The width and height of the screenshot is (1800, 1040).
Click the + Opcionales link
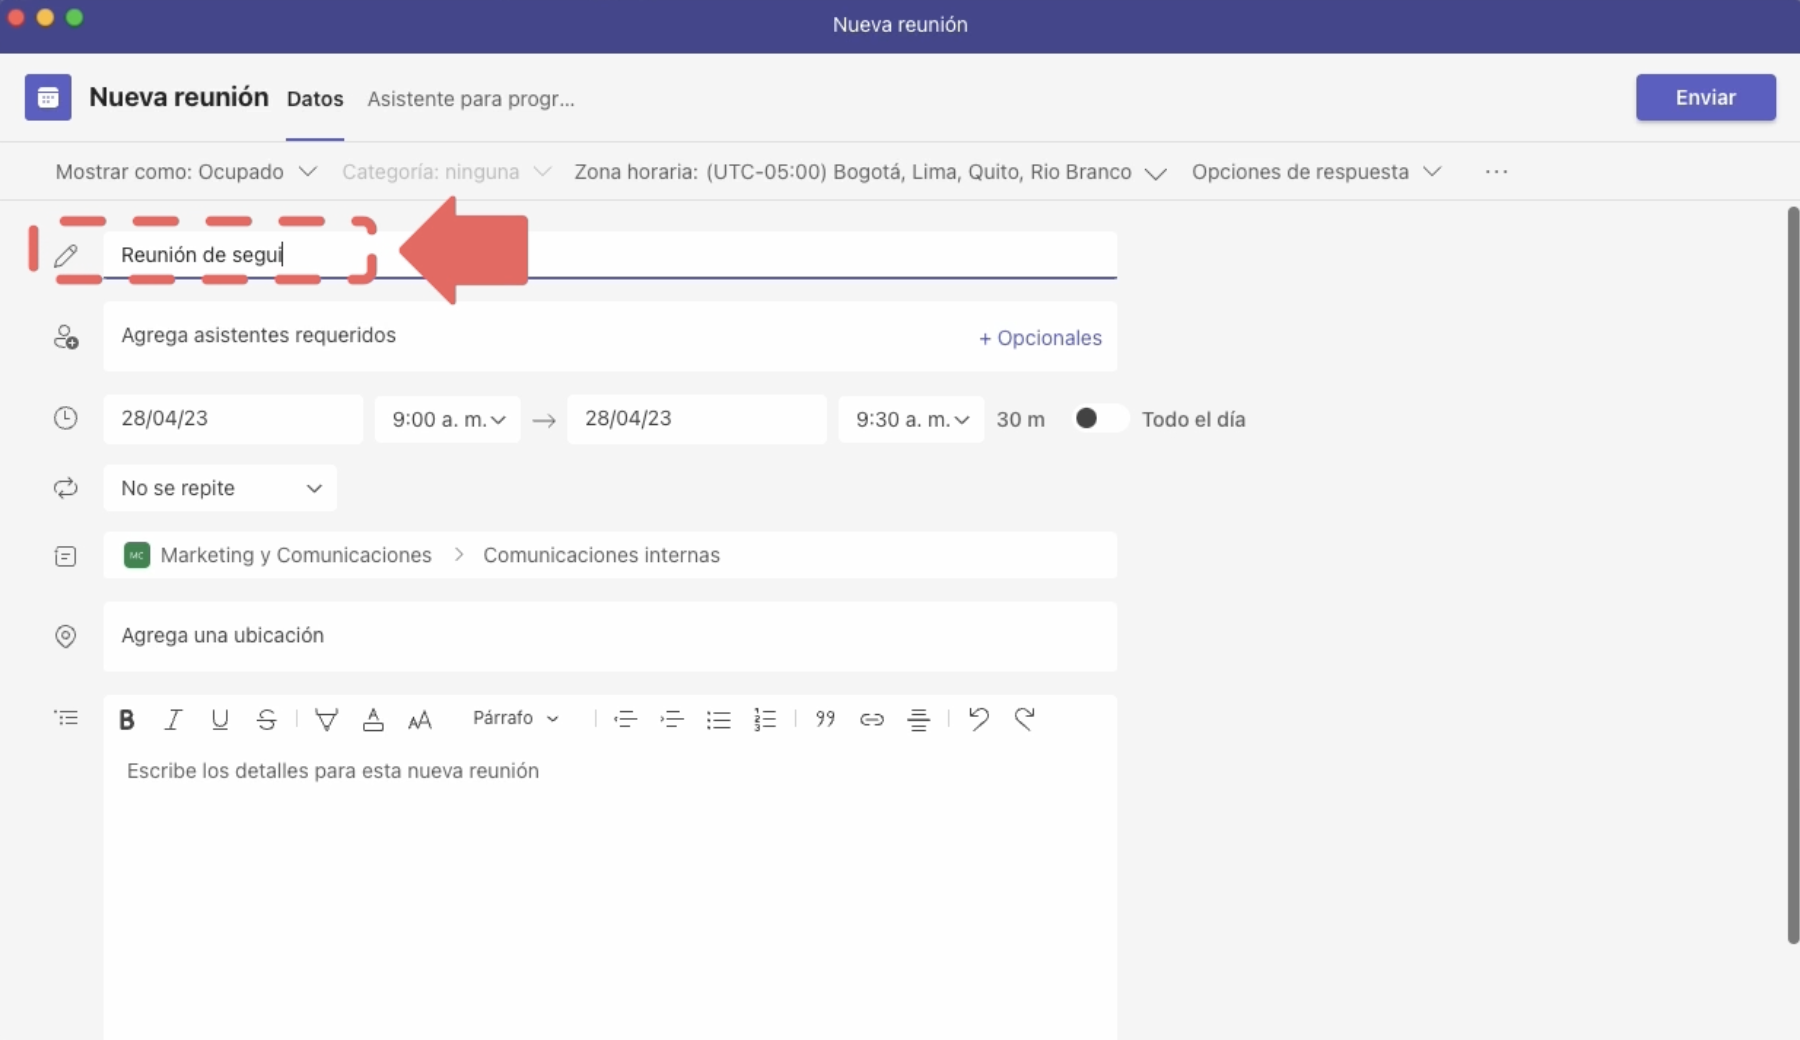click(x=1040, y=338)
